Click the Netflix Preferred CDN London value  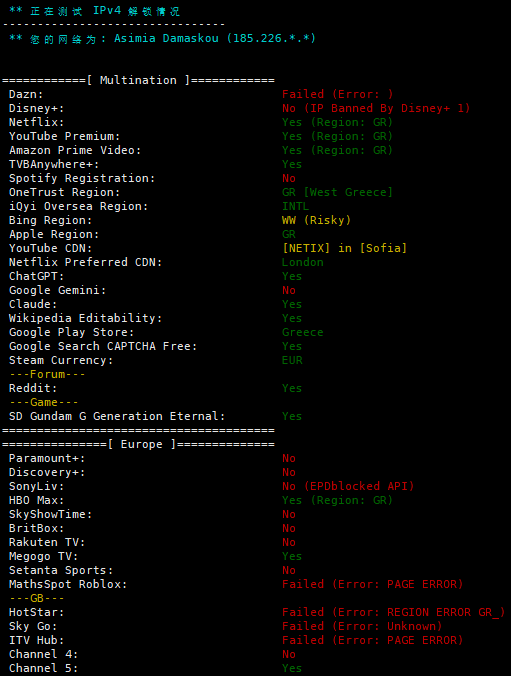tap(303, 263)
